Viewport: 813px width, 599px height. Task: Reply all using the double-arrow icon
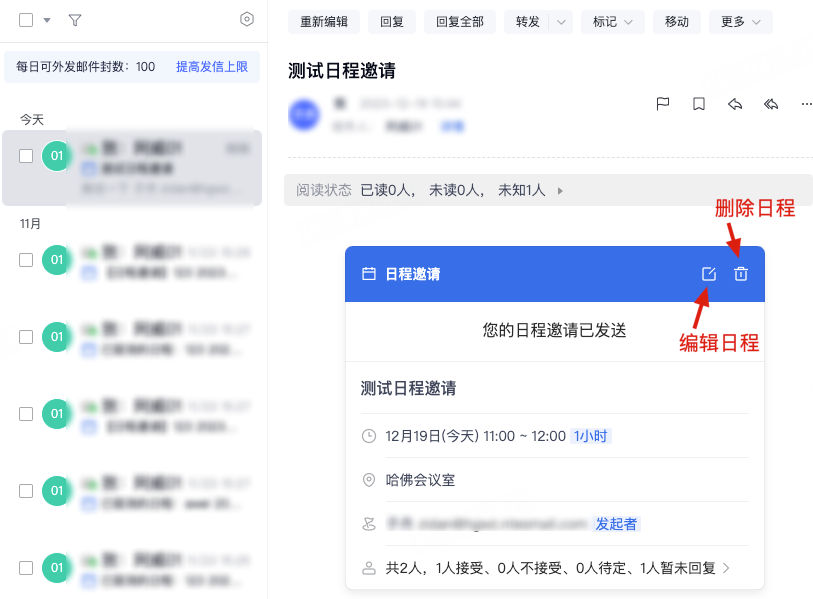pyautogui.click(x=771, y=104)
